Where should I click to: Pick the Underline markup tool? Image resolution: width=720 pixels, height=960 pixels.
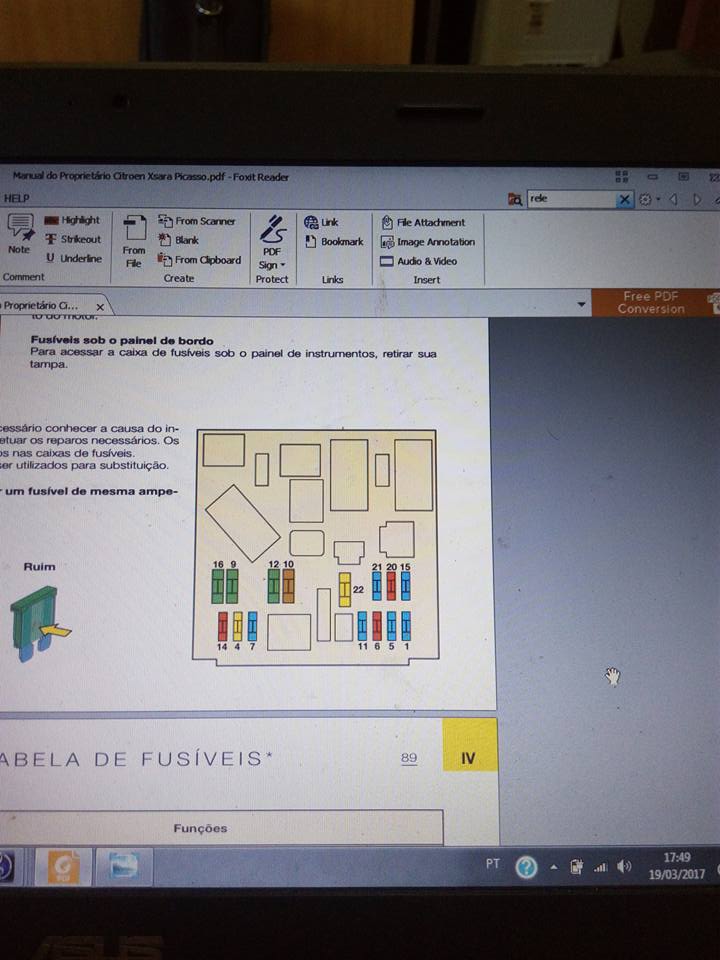(72, 258)
